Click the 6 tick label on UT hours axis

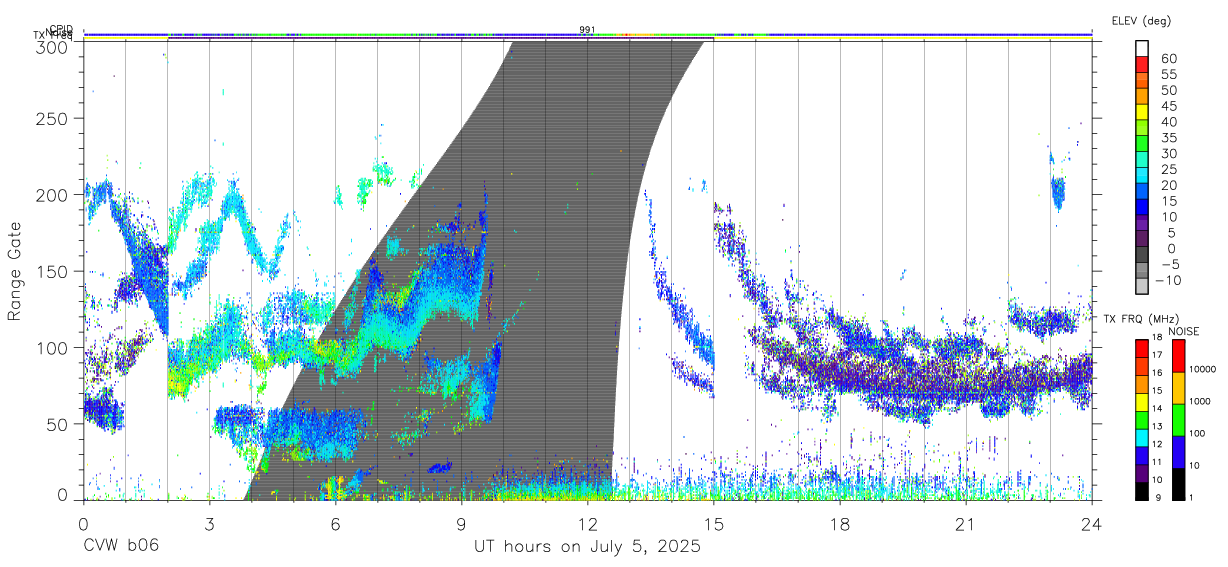pos(335,523)
